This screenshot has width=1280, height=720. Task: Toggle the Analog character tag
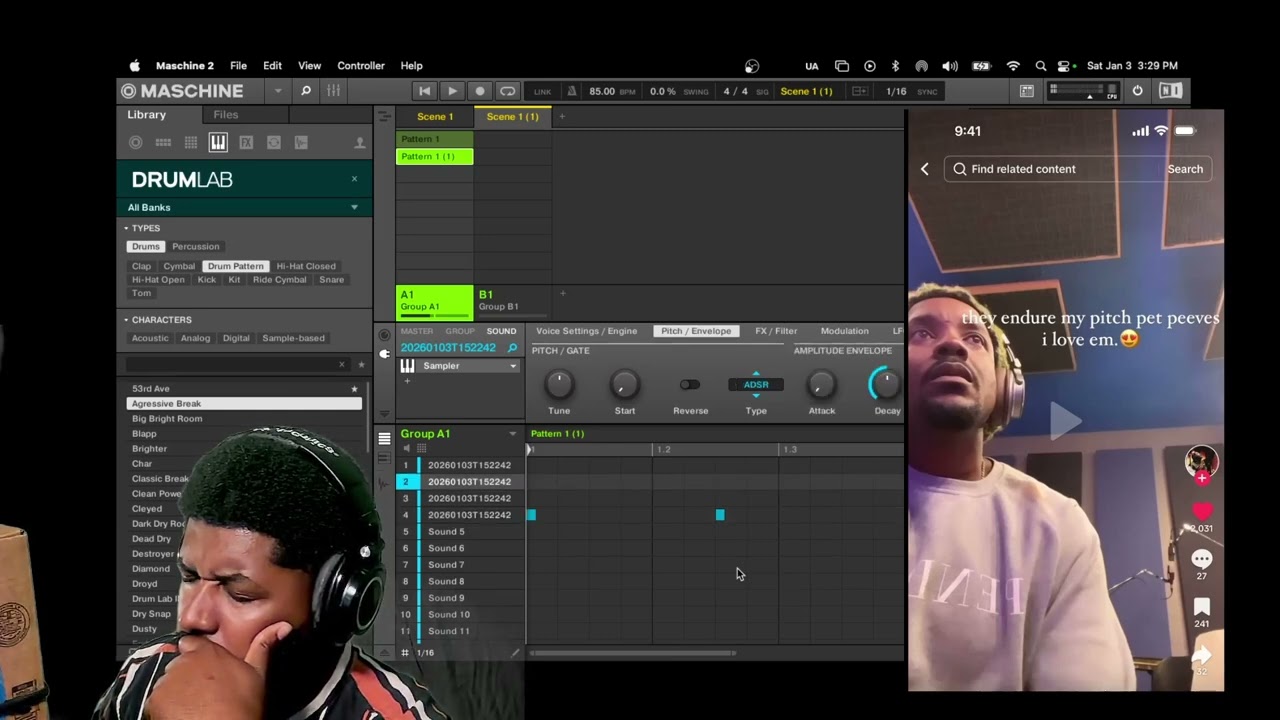click(x=195, y=338)
